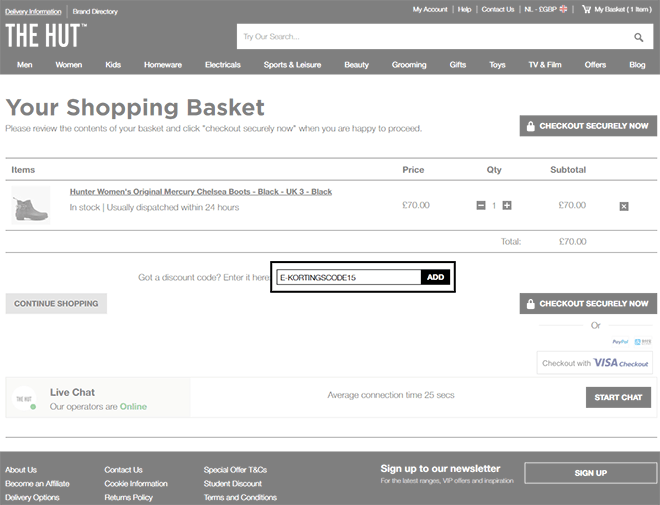Open Become an Affiliate link
This screenshot has width=660, height=505.
[37, 484]
